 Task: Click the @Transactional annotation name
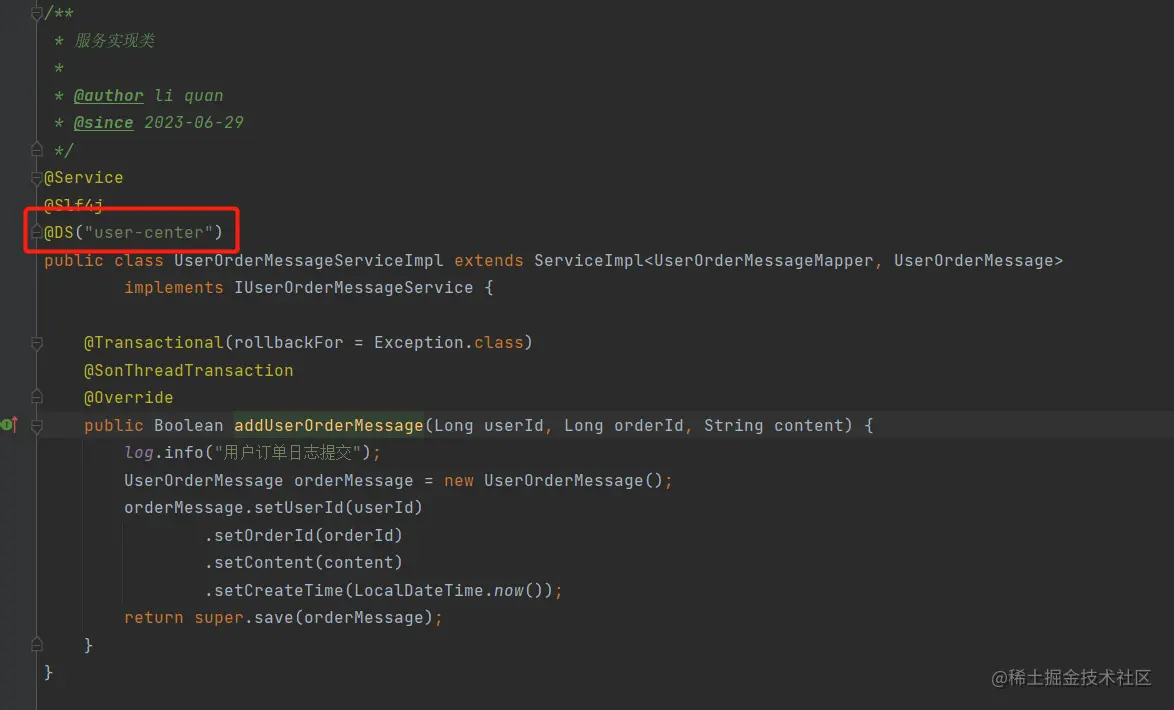pos(153,342)
